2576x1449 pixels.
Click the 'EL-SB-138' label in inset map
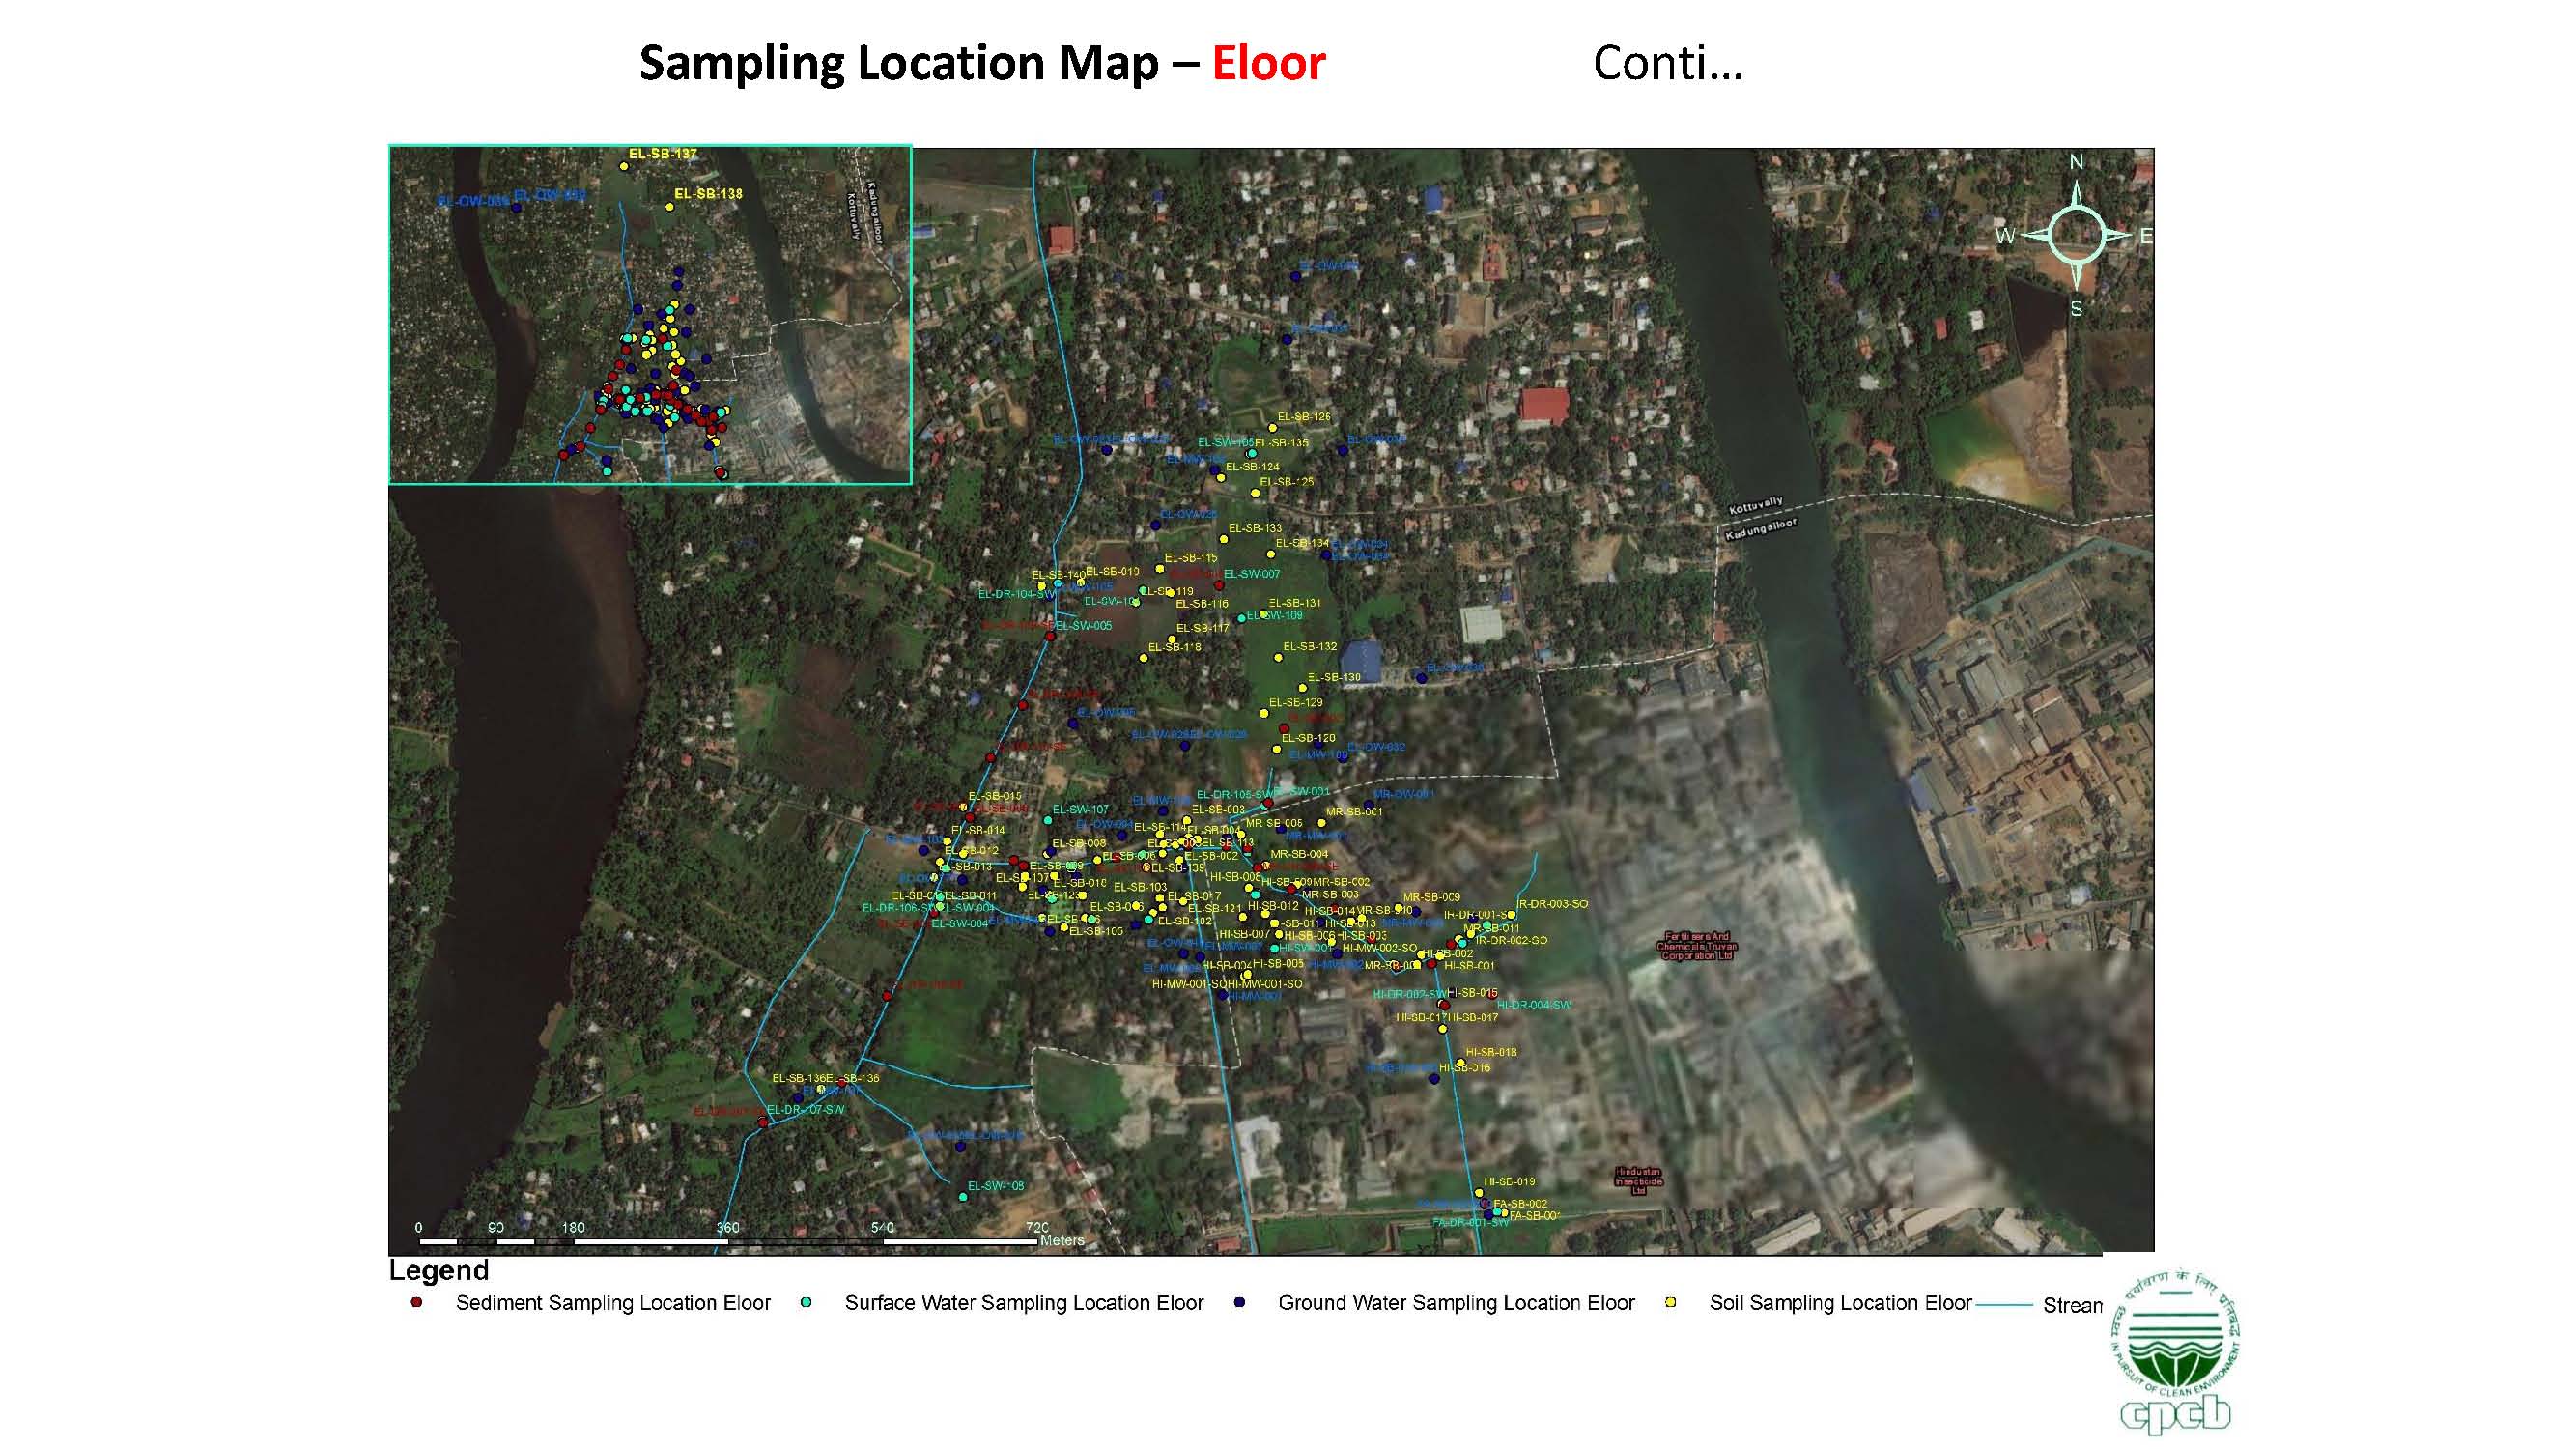(708, 193)
